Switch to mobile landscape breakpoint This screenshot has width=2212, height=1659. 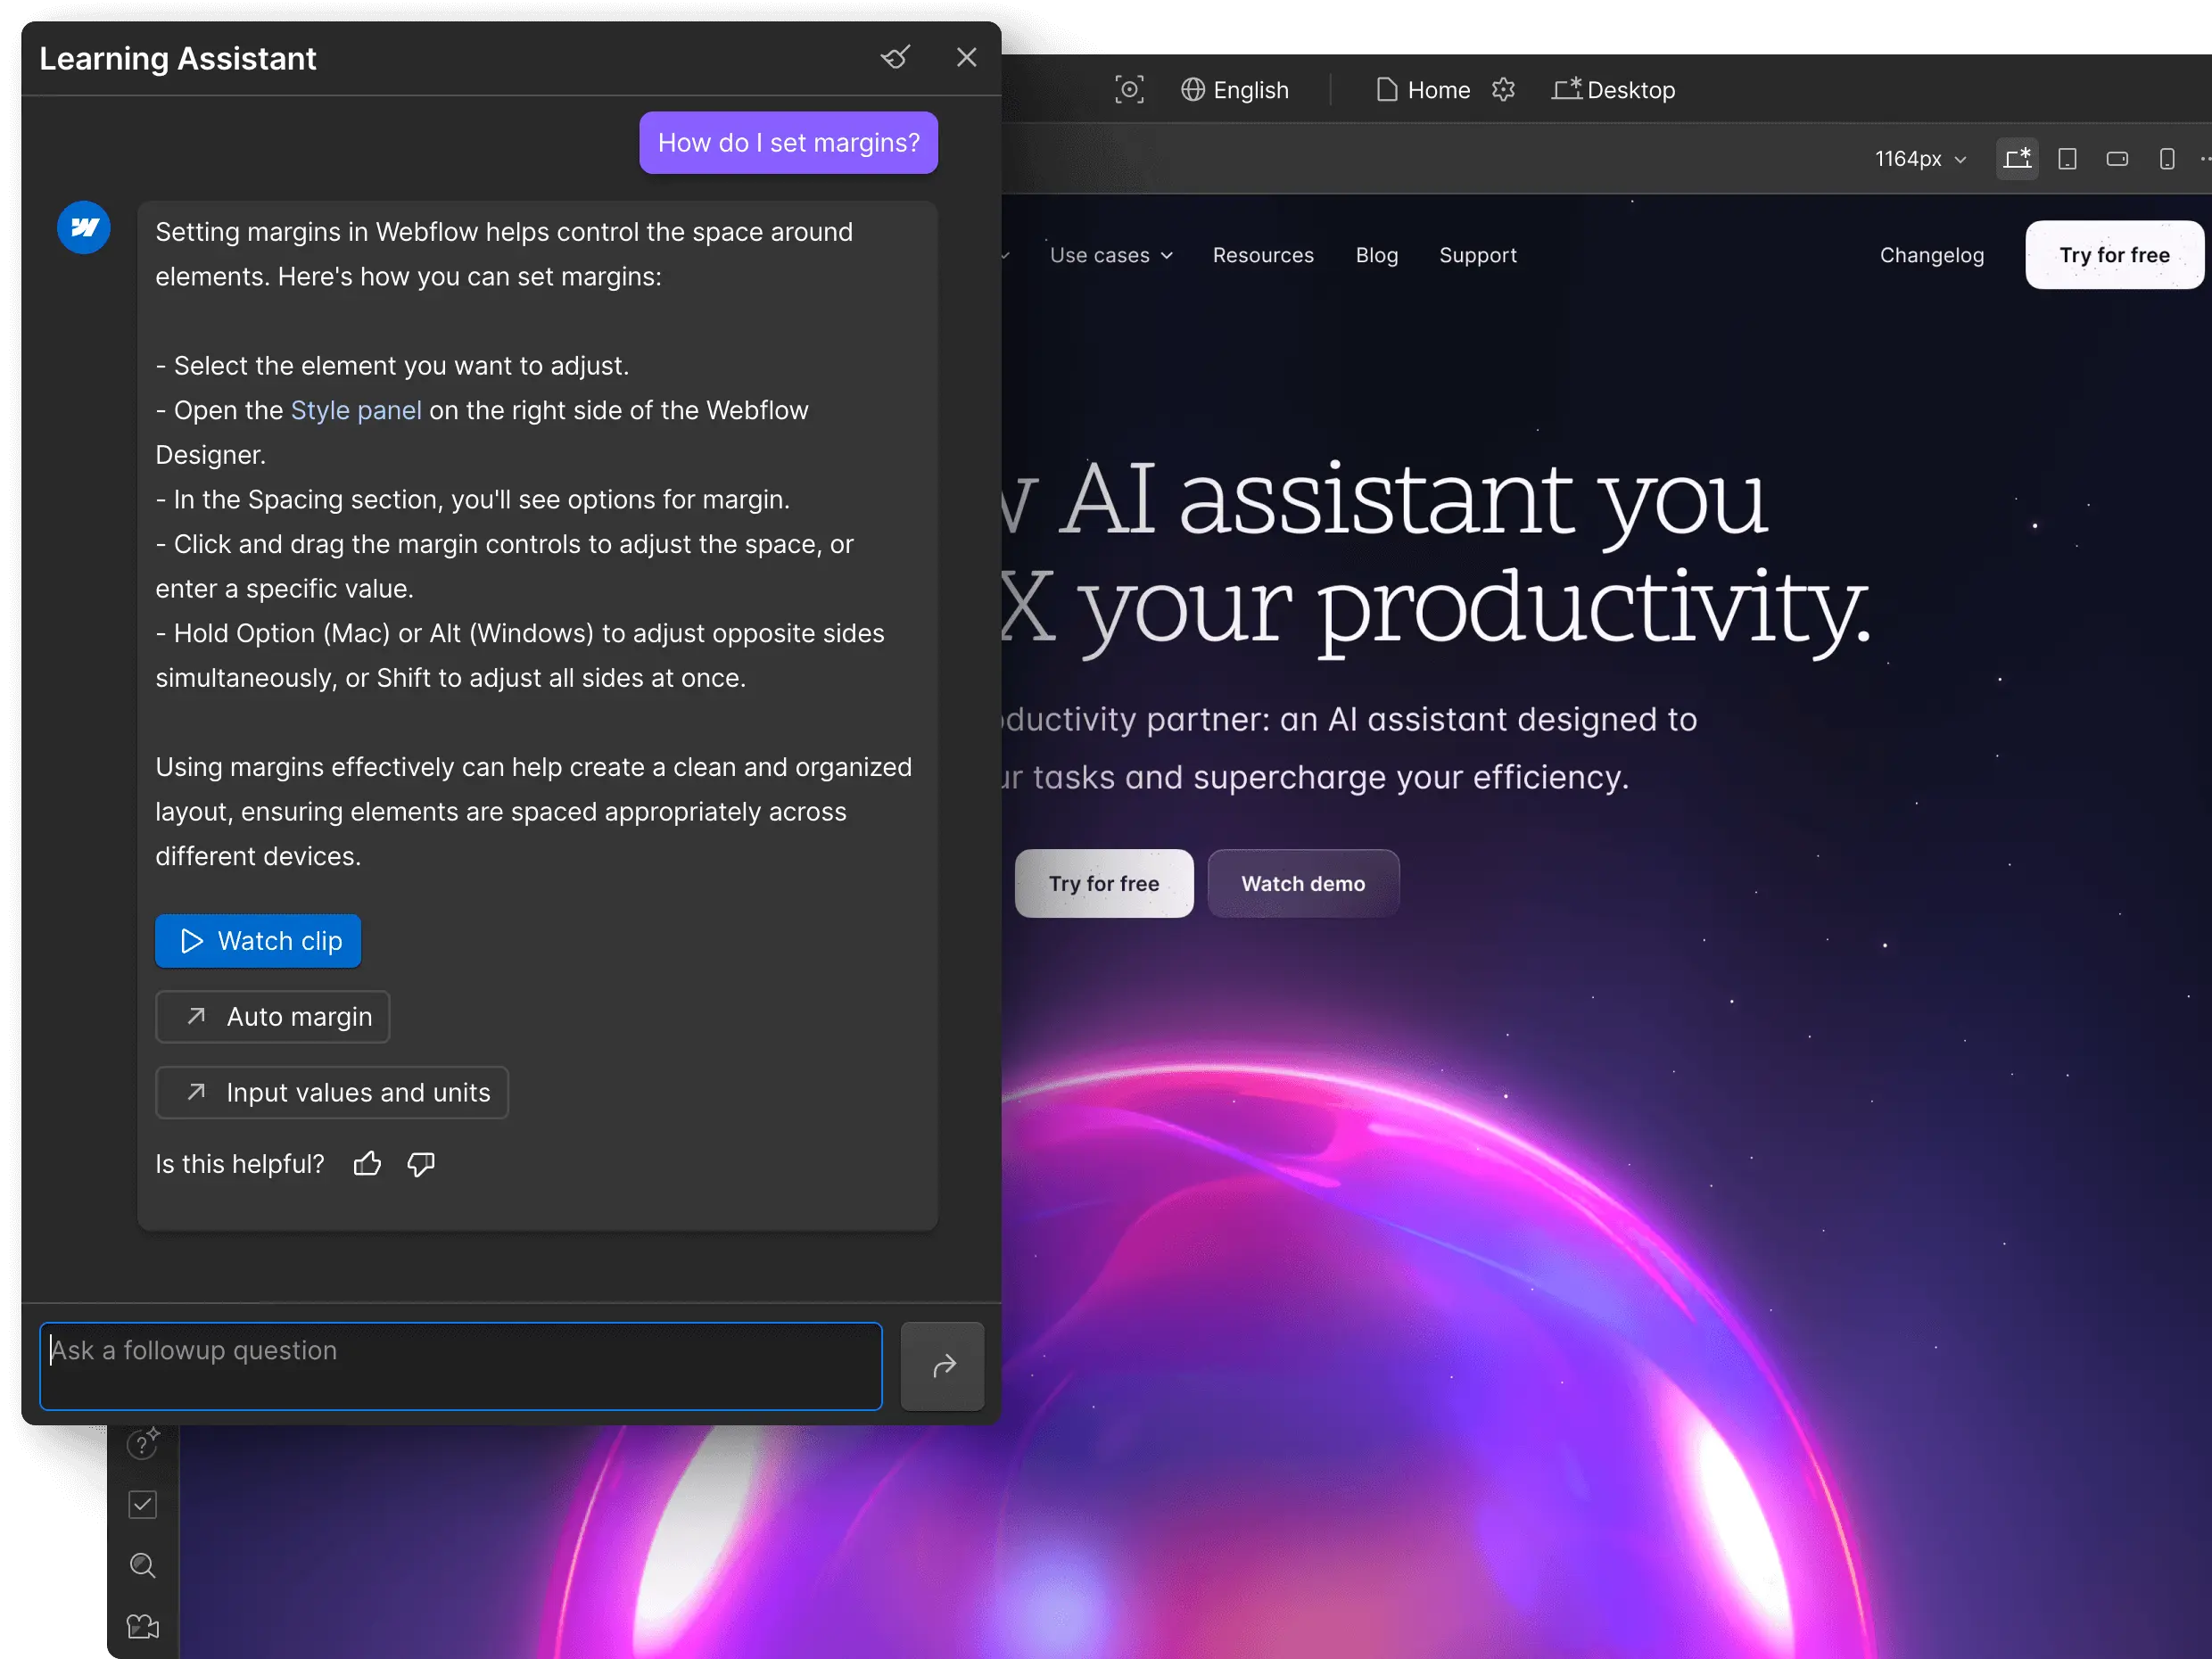point(2117,159)
